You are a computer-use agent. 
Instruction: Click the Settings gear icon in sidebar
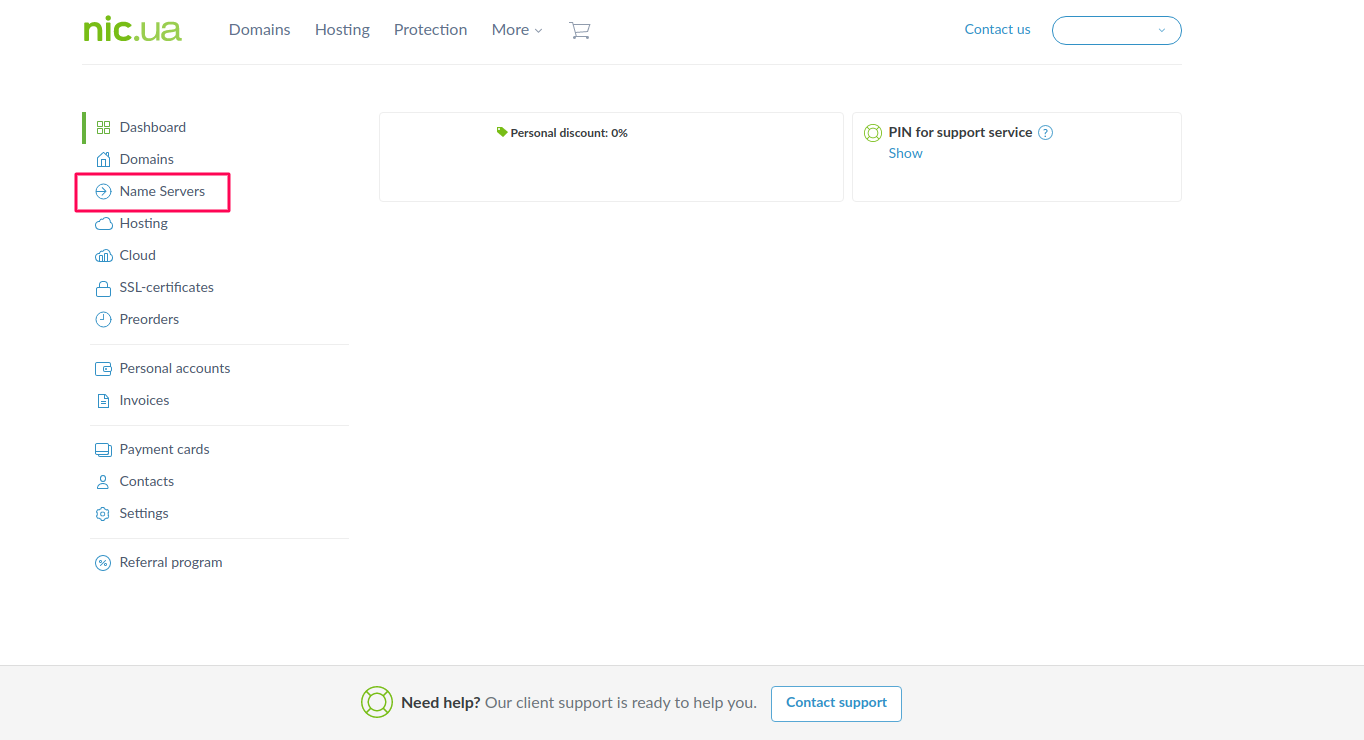point(103,513)
